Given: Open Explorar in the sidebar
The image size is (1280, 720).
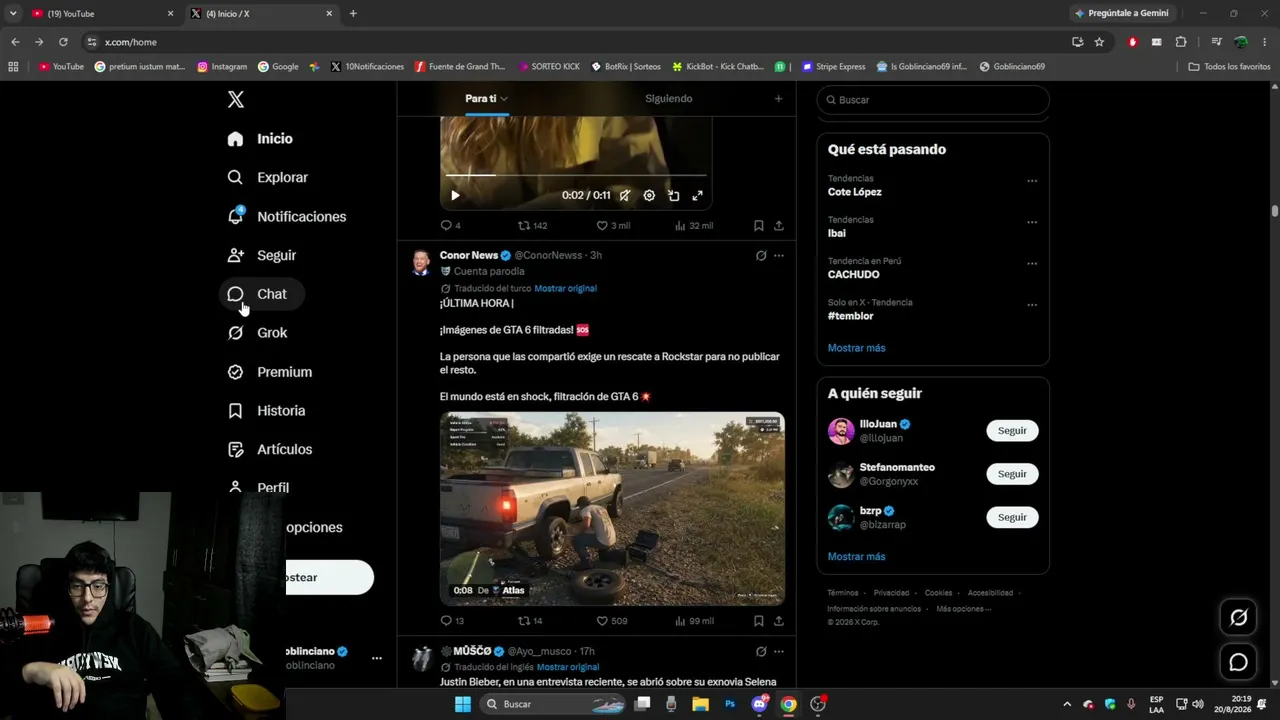Looking at the screenshot, I should (x=268, y=178).
